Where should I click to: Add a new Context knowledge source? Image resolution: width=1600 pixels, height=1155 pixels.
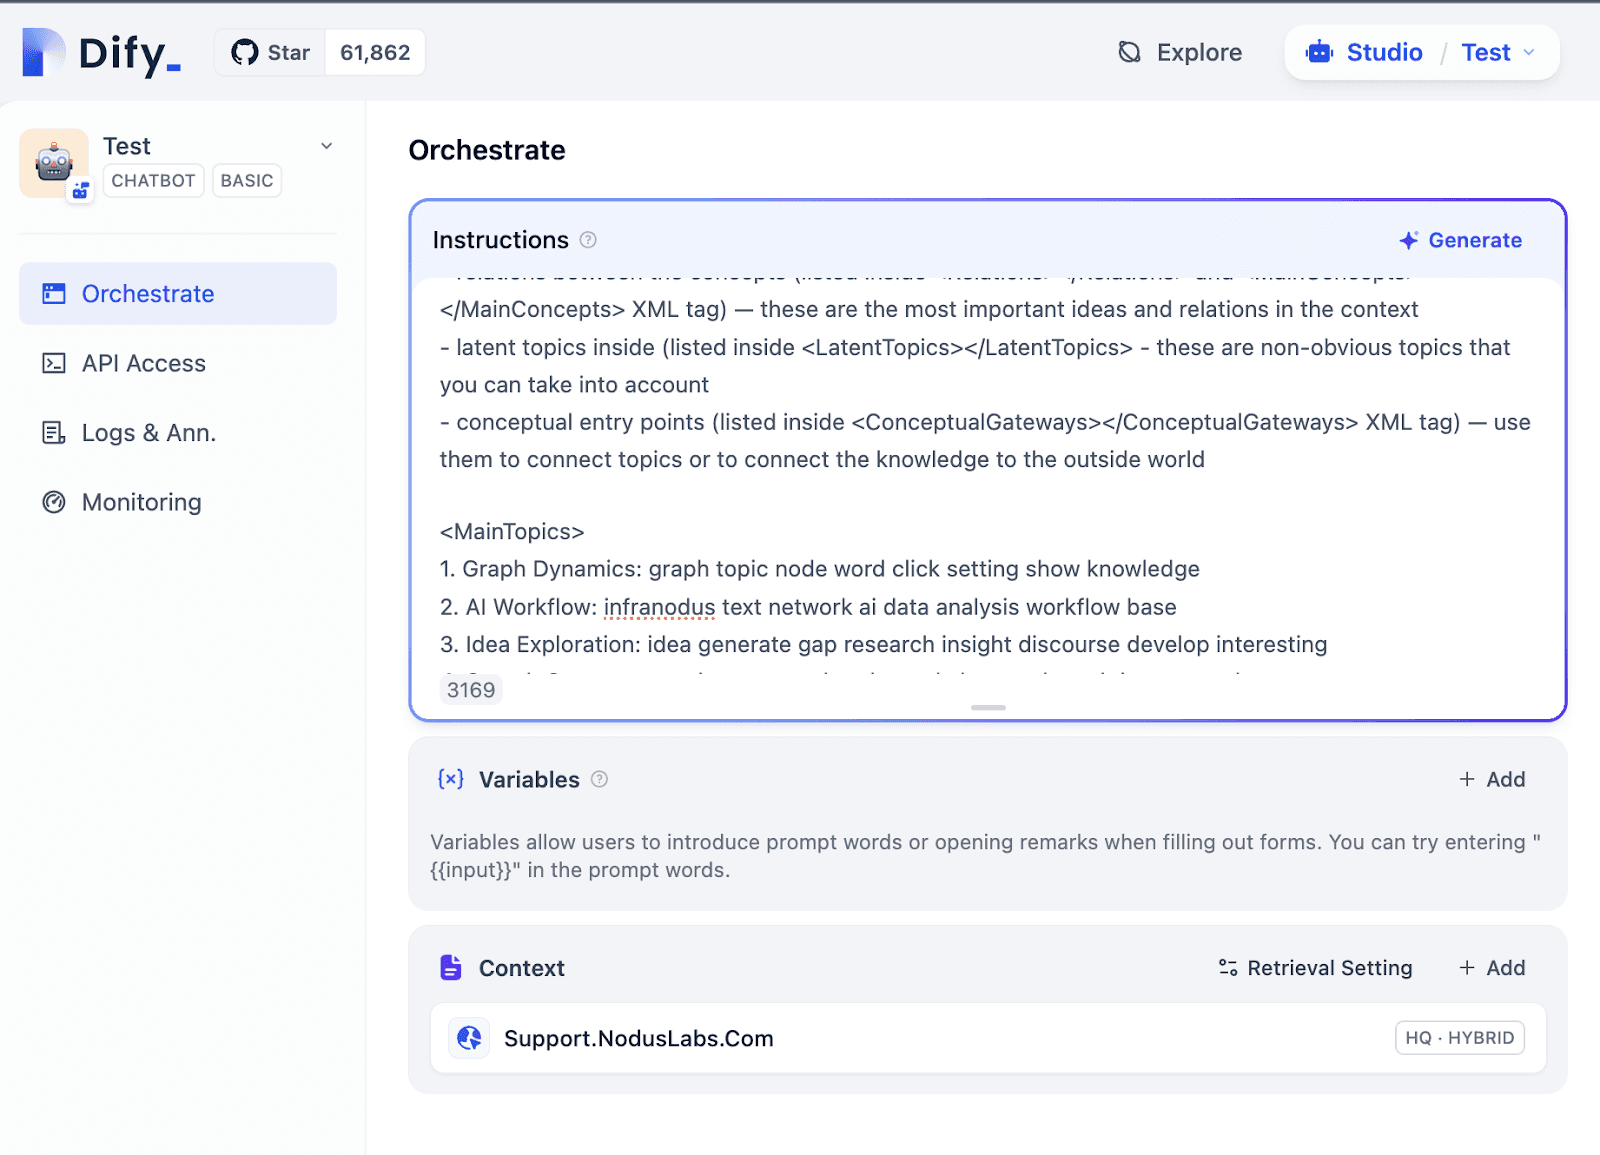pyautogui.click(x=1492, y=968)
